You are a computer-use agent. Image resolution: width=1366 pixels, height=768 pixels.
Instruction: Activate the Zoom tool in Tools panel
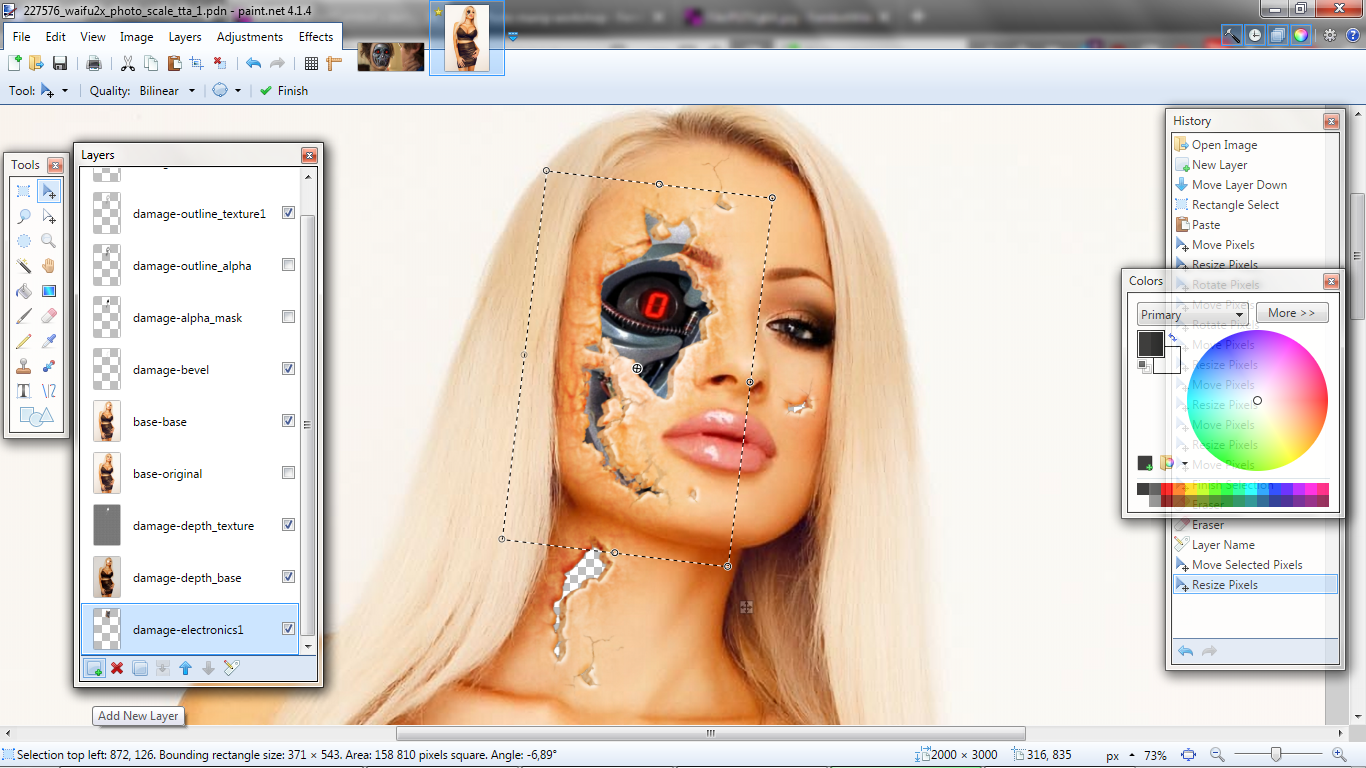coord(49,241)
